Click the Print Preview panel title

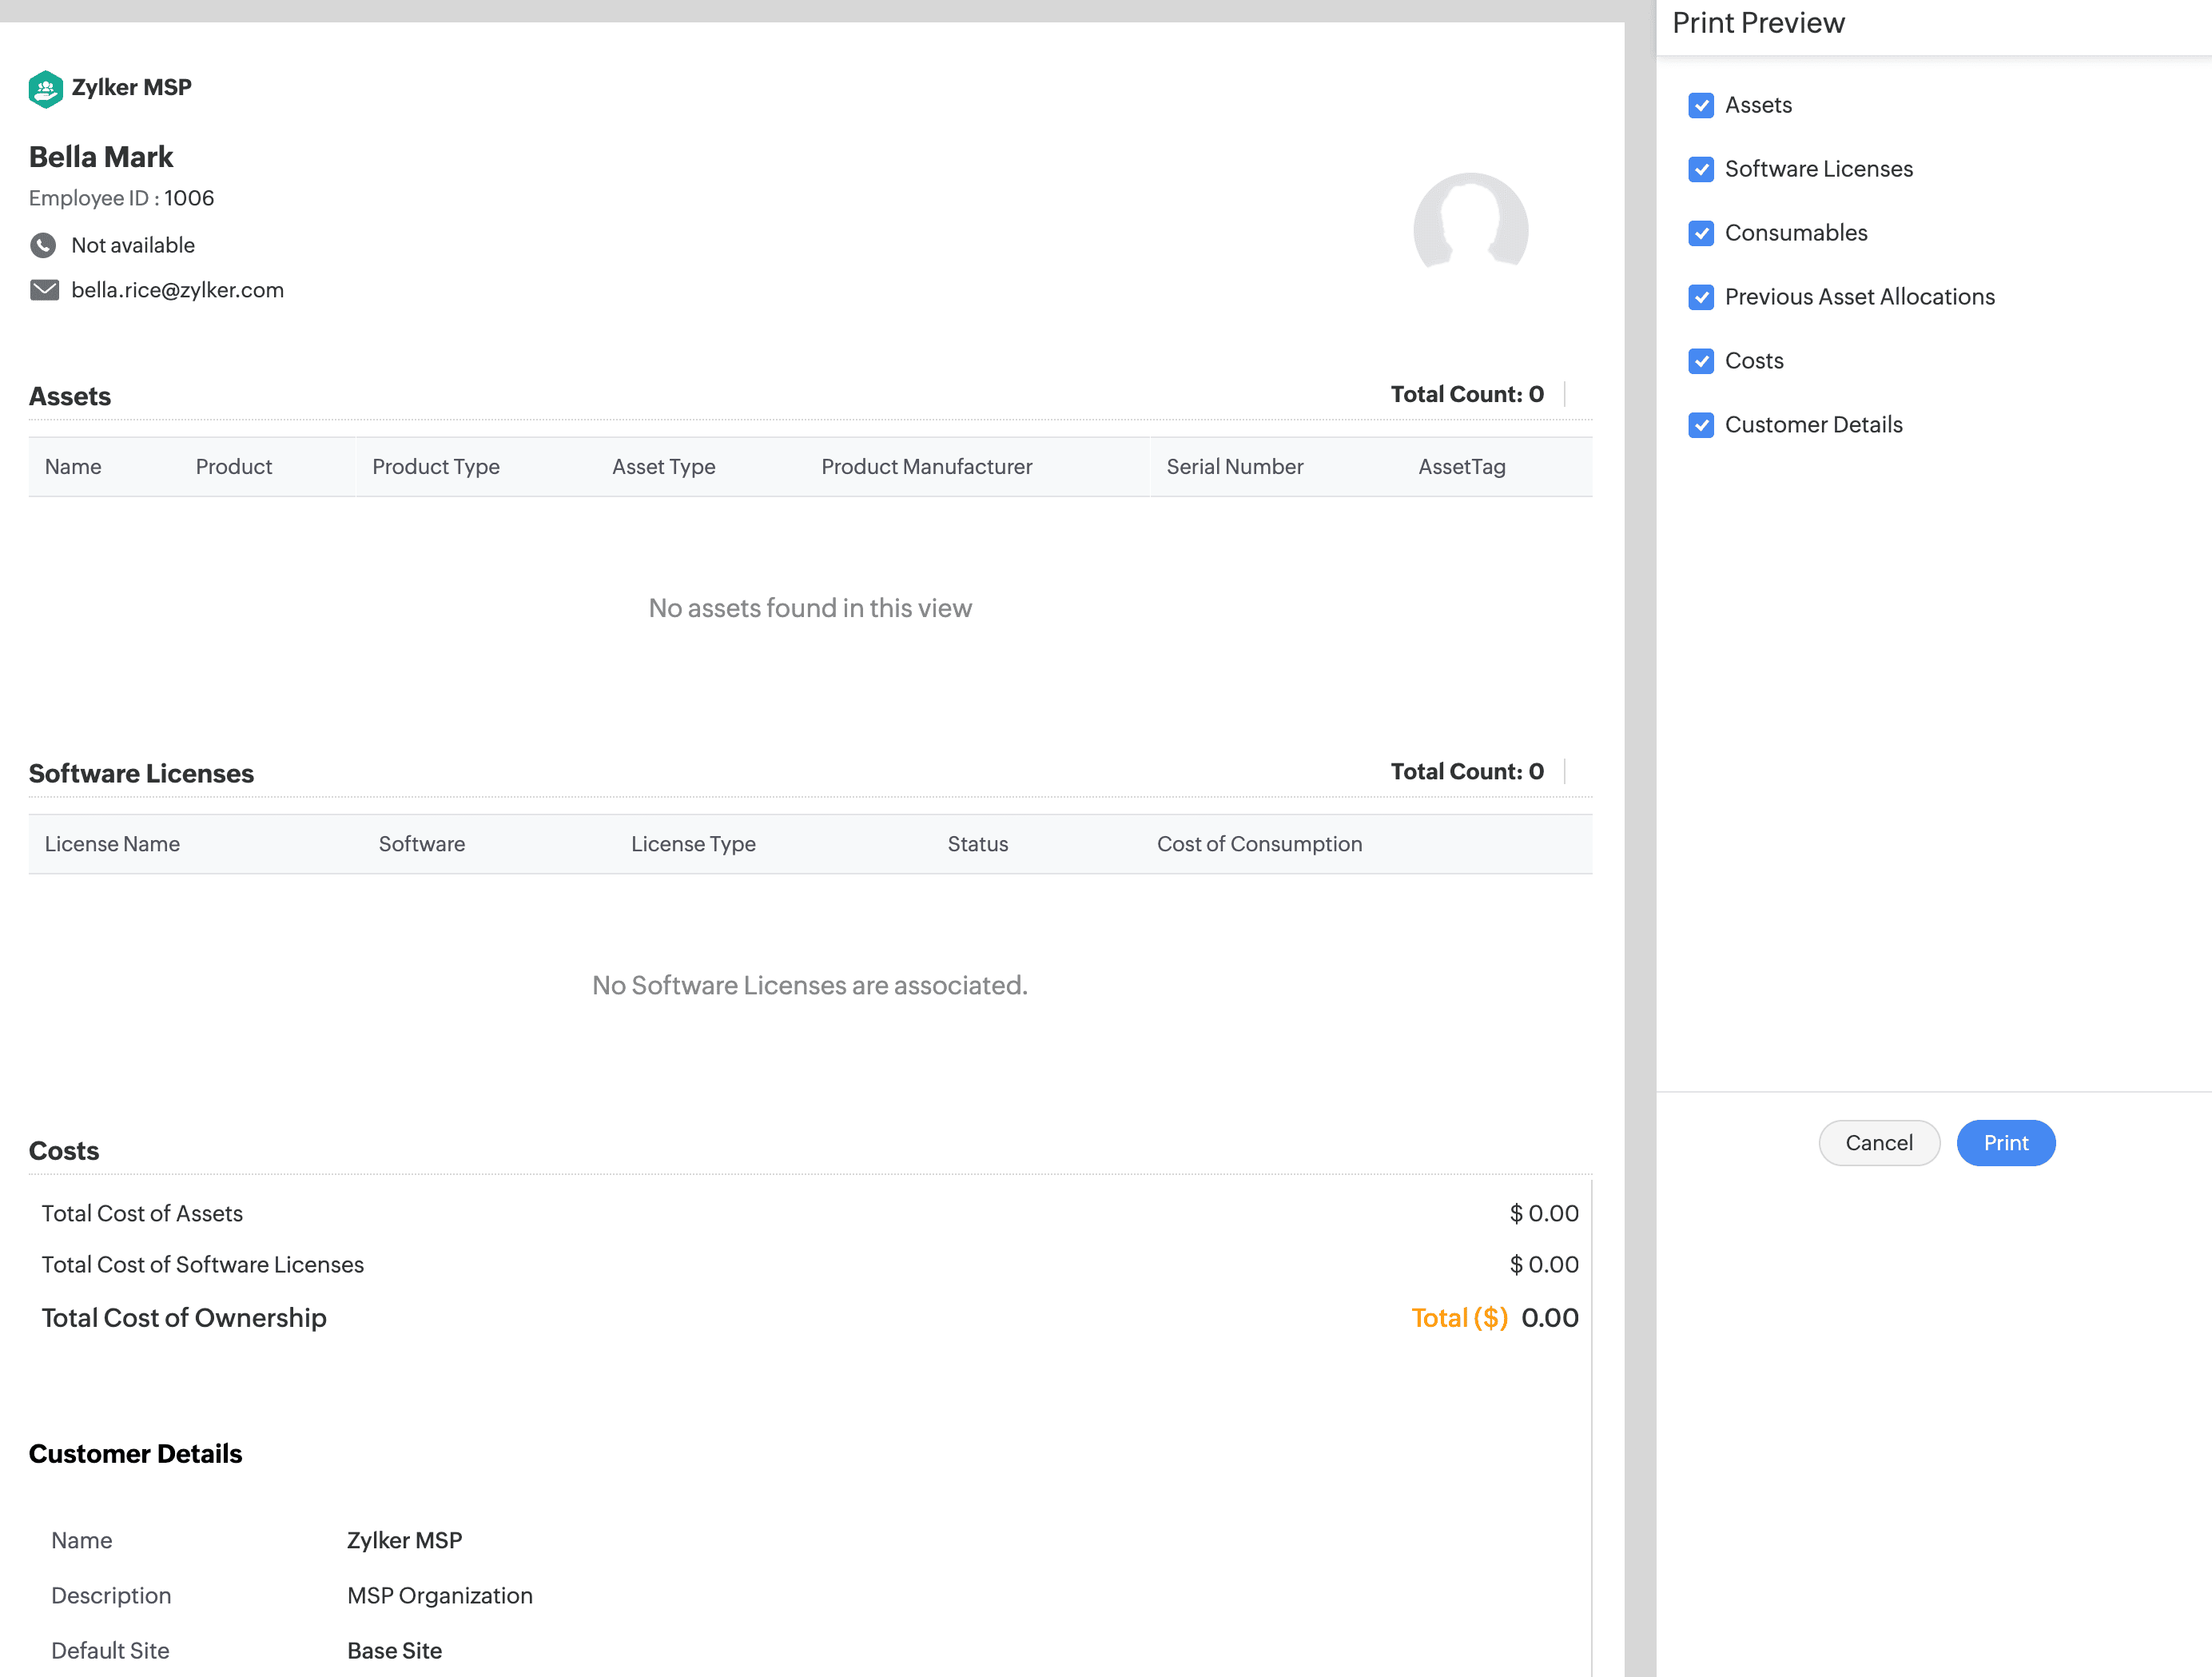coord(1757,23)
